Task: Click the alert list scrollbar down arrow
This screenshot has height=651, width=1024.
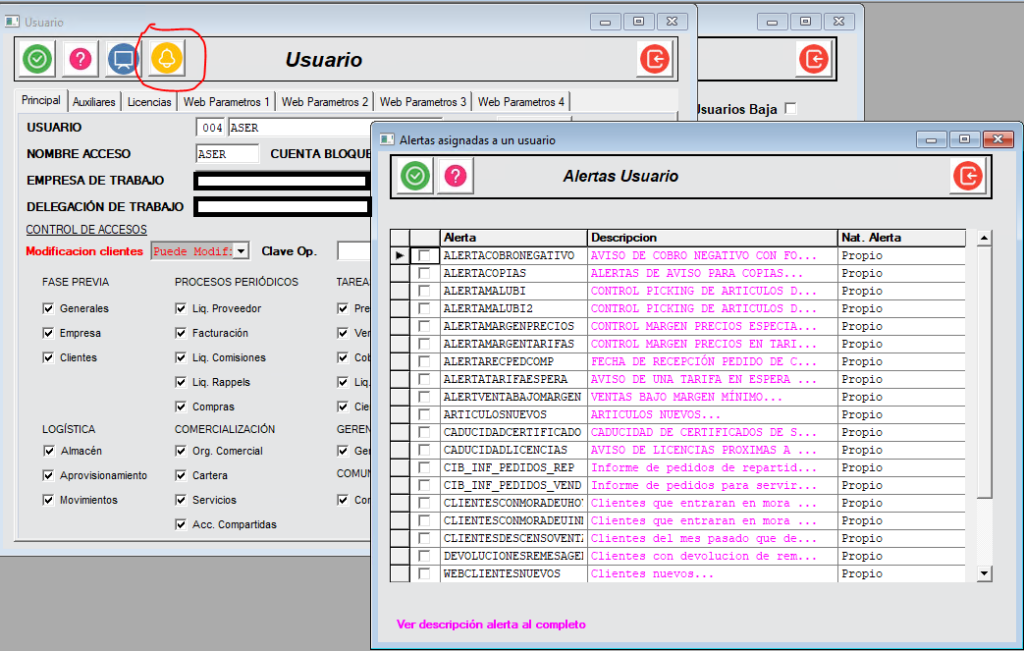Action: [x=984, y=573]
